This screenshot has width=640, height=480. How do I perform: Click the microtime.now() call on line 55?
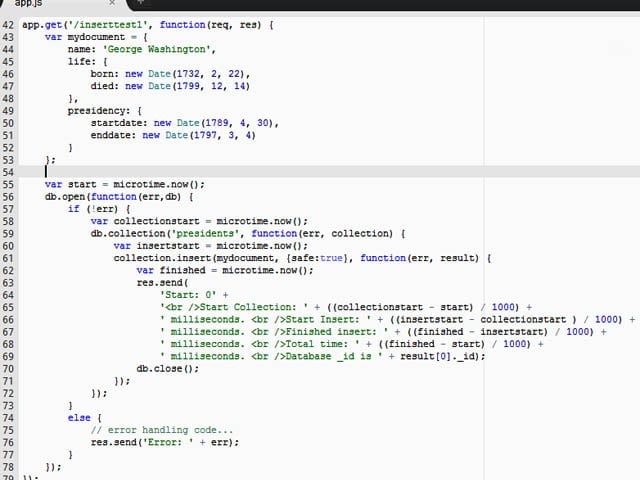point(159,184)
